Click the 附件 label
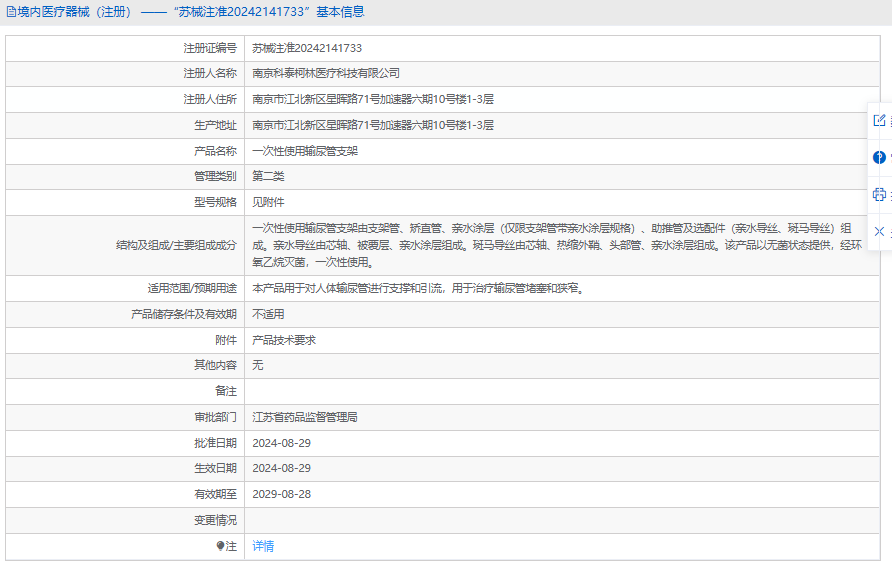892x570 pixels. (226, 340)
